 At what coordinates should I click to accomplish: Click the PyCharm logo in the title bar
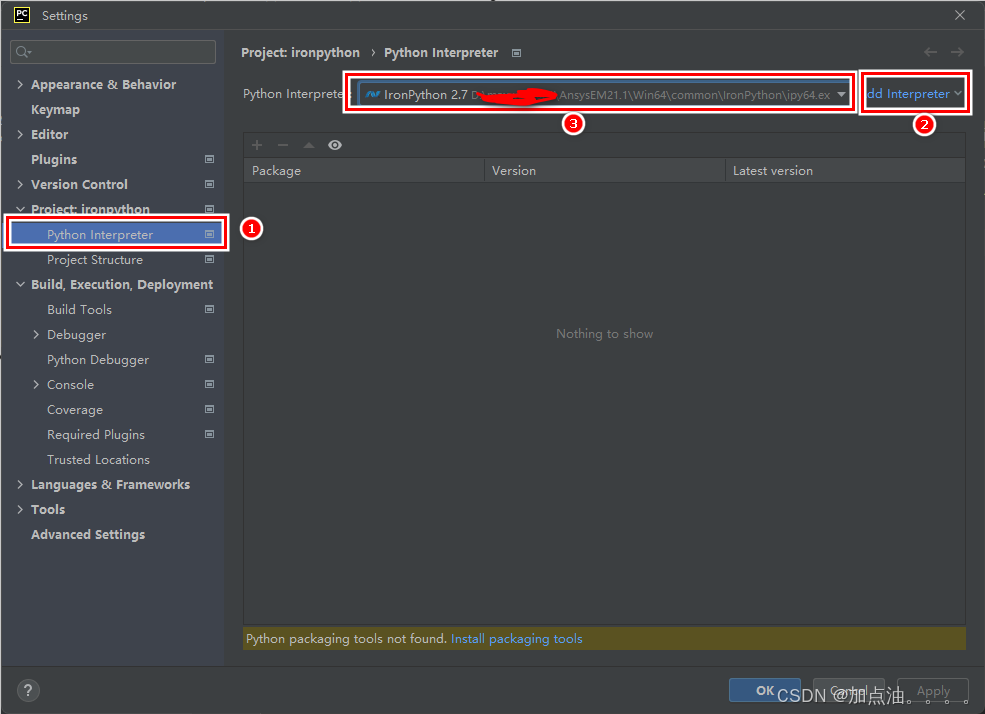coord(21,14)
